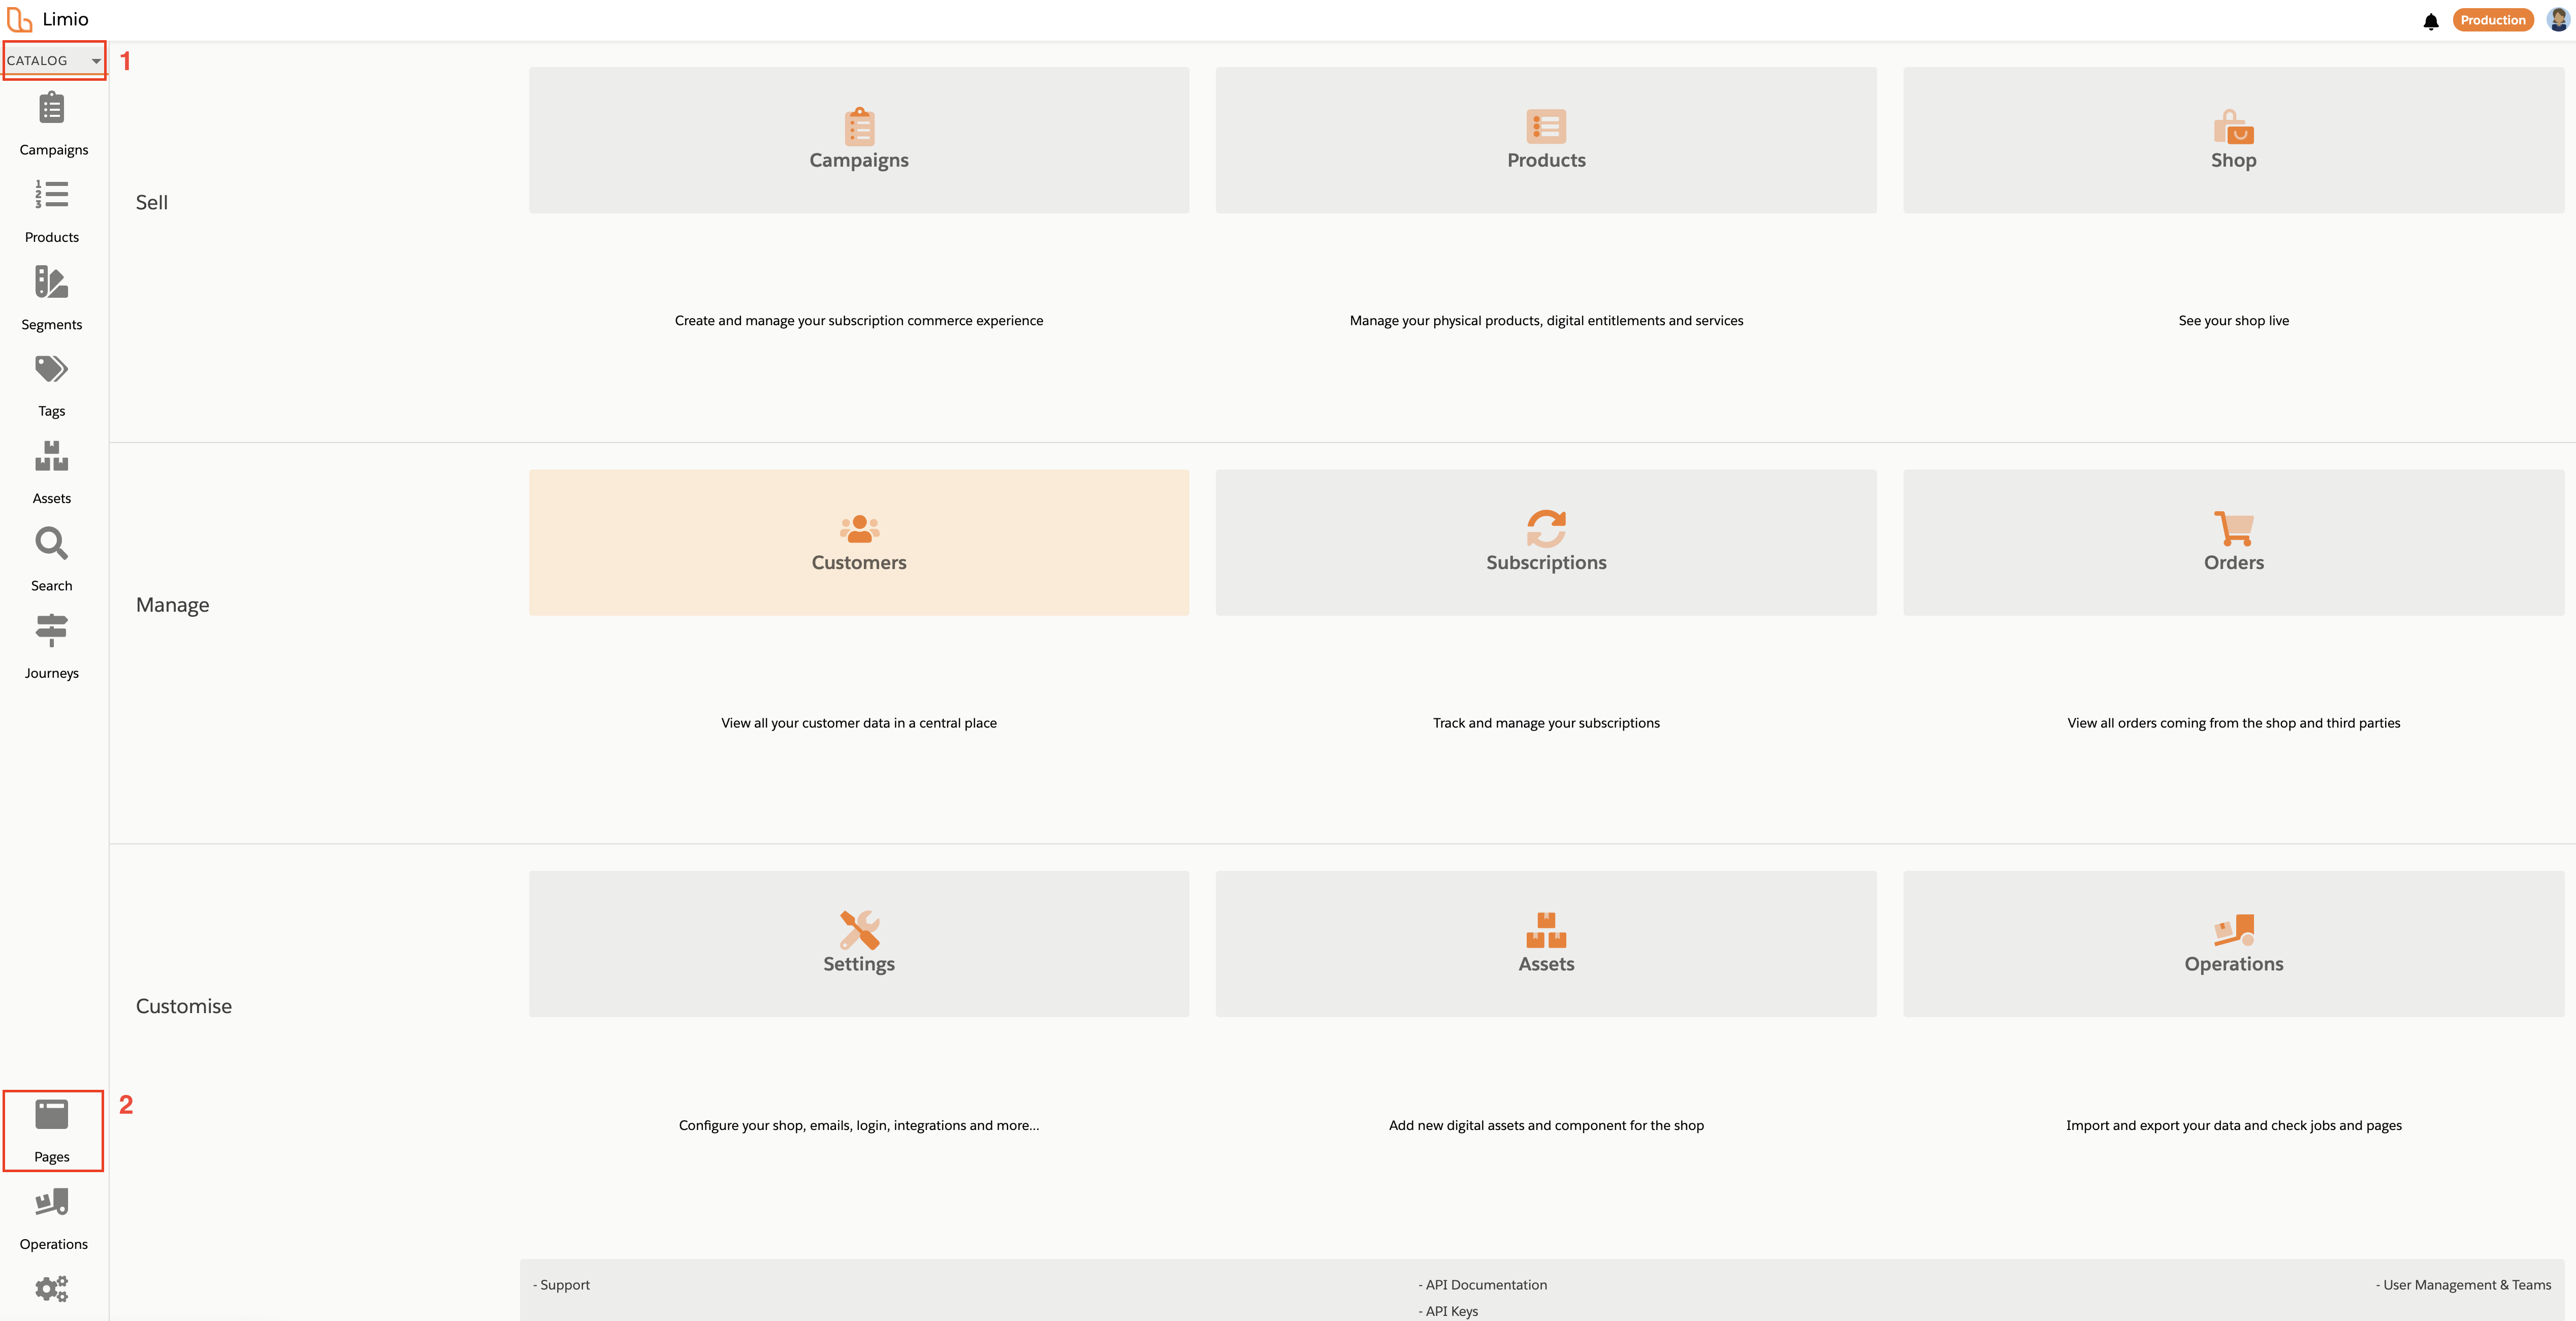
Task: Open the notifications bell
Action: click(x=2431, y=21)
